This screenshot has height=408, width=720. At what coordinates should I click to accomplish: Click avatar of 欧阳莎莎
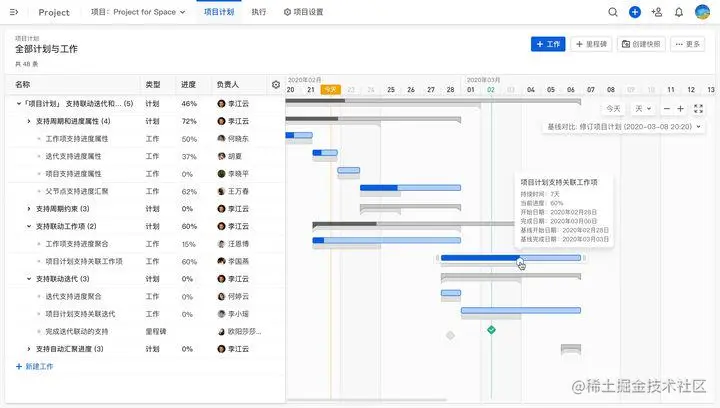click(x=221, y=331)
